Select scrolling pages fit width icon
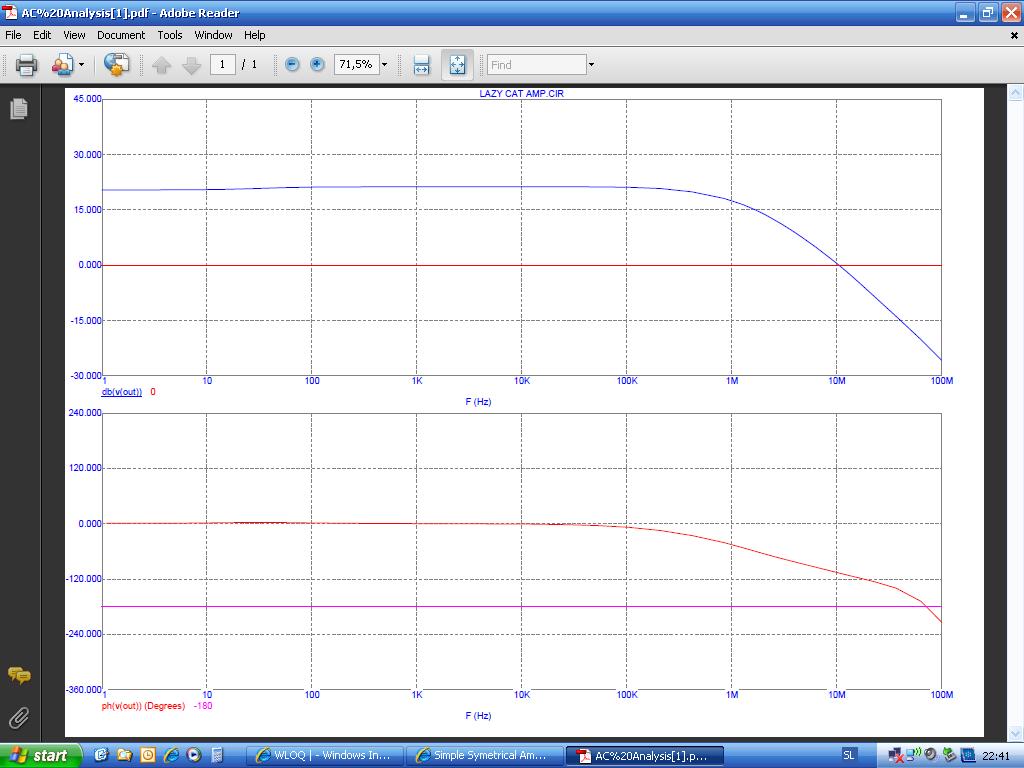1024x768 pixels. pyautogui.click(x=421, y=65)
